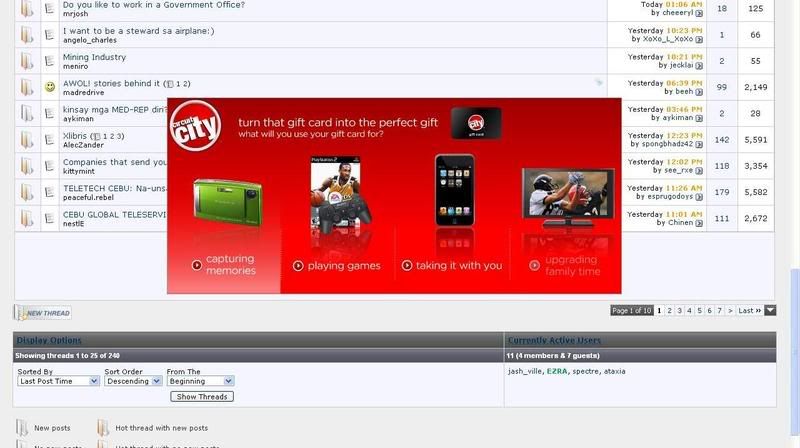Click go-to-last-post icon next to XoXo_L_XoXo

[699, 39]
